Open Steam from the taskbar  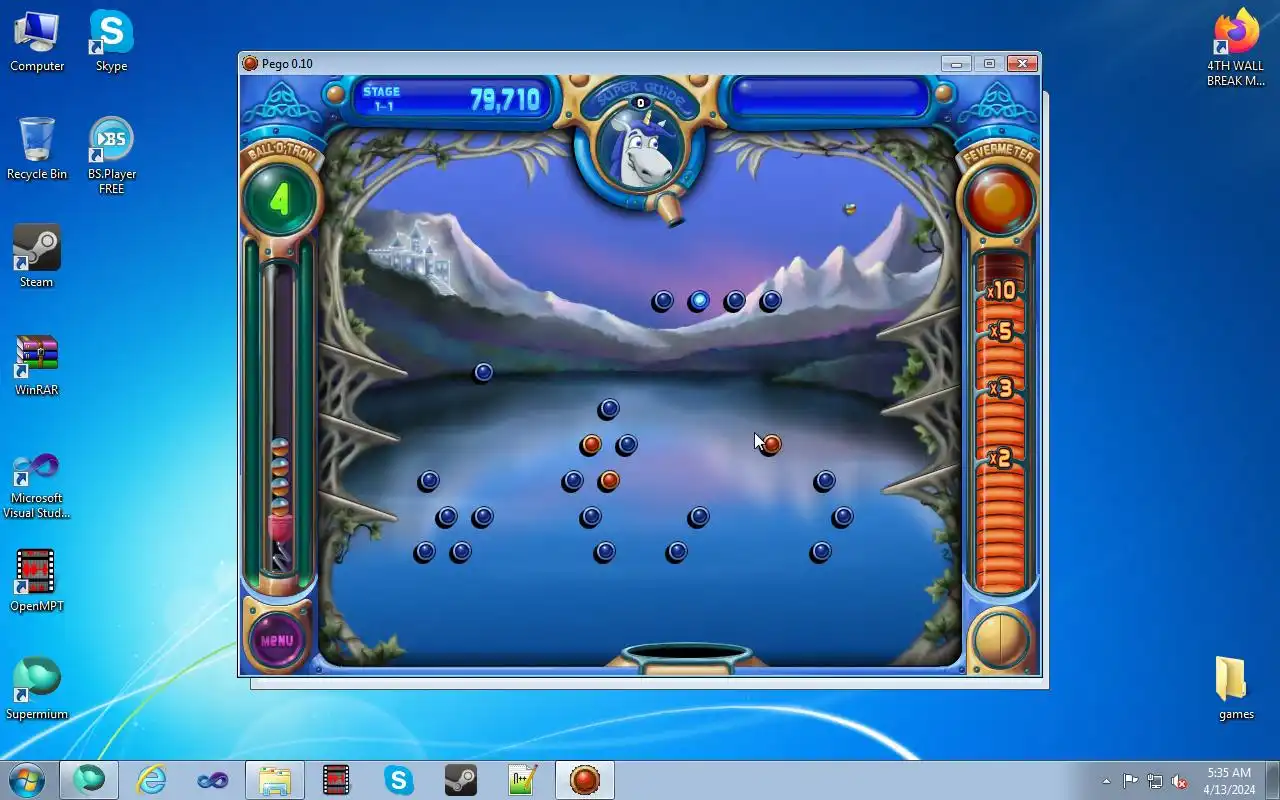coord(461,780)
